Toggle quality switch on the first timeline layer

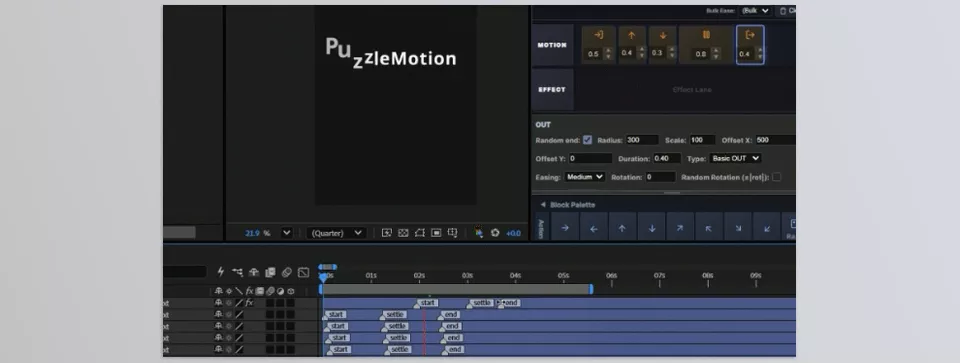(x=239, y=302)
